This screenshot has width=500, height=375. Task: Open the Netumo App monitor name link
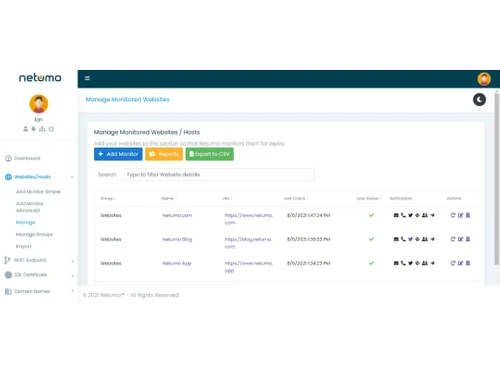[177, 263]
